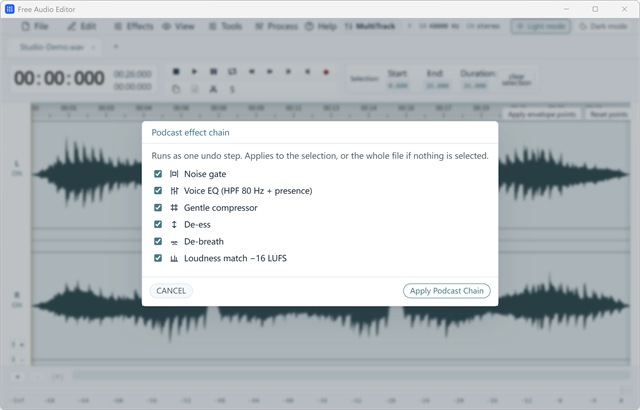
Task: Click the selection End value field
Action: coord(438,86)
